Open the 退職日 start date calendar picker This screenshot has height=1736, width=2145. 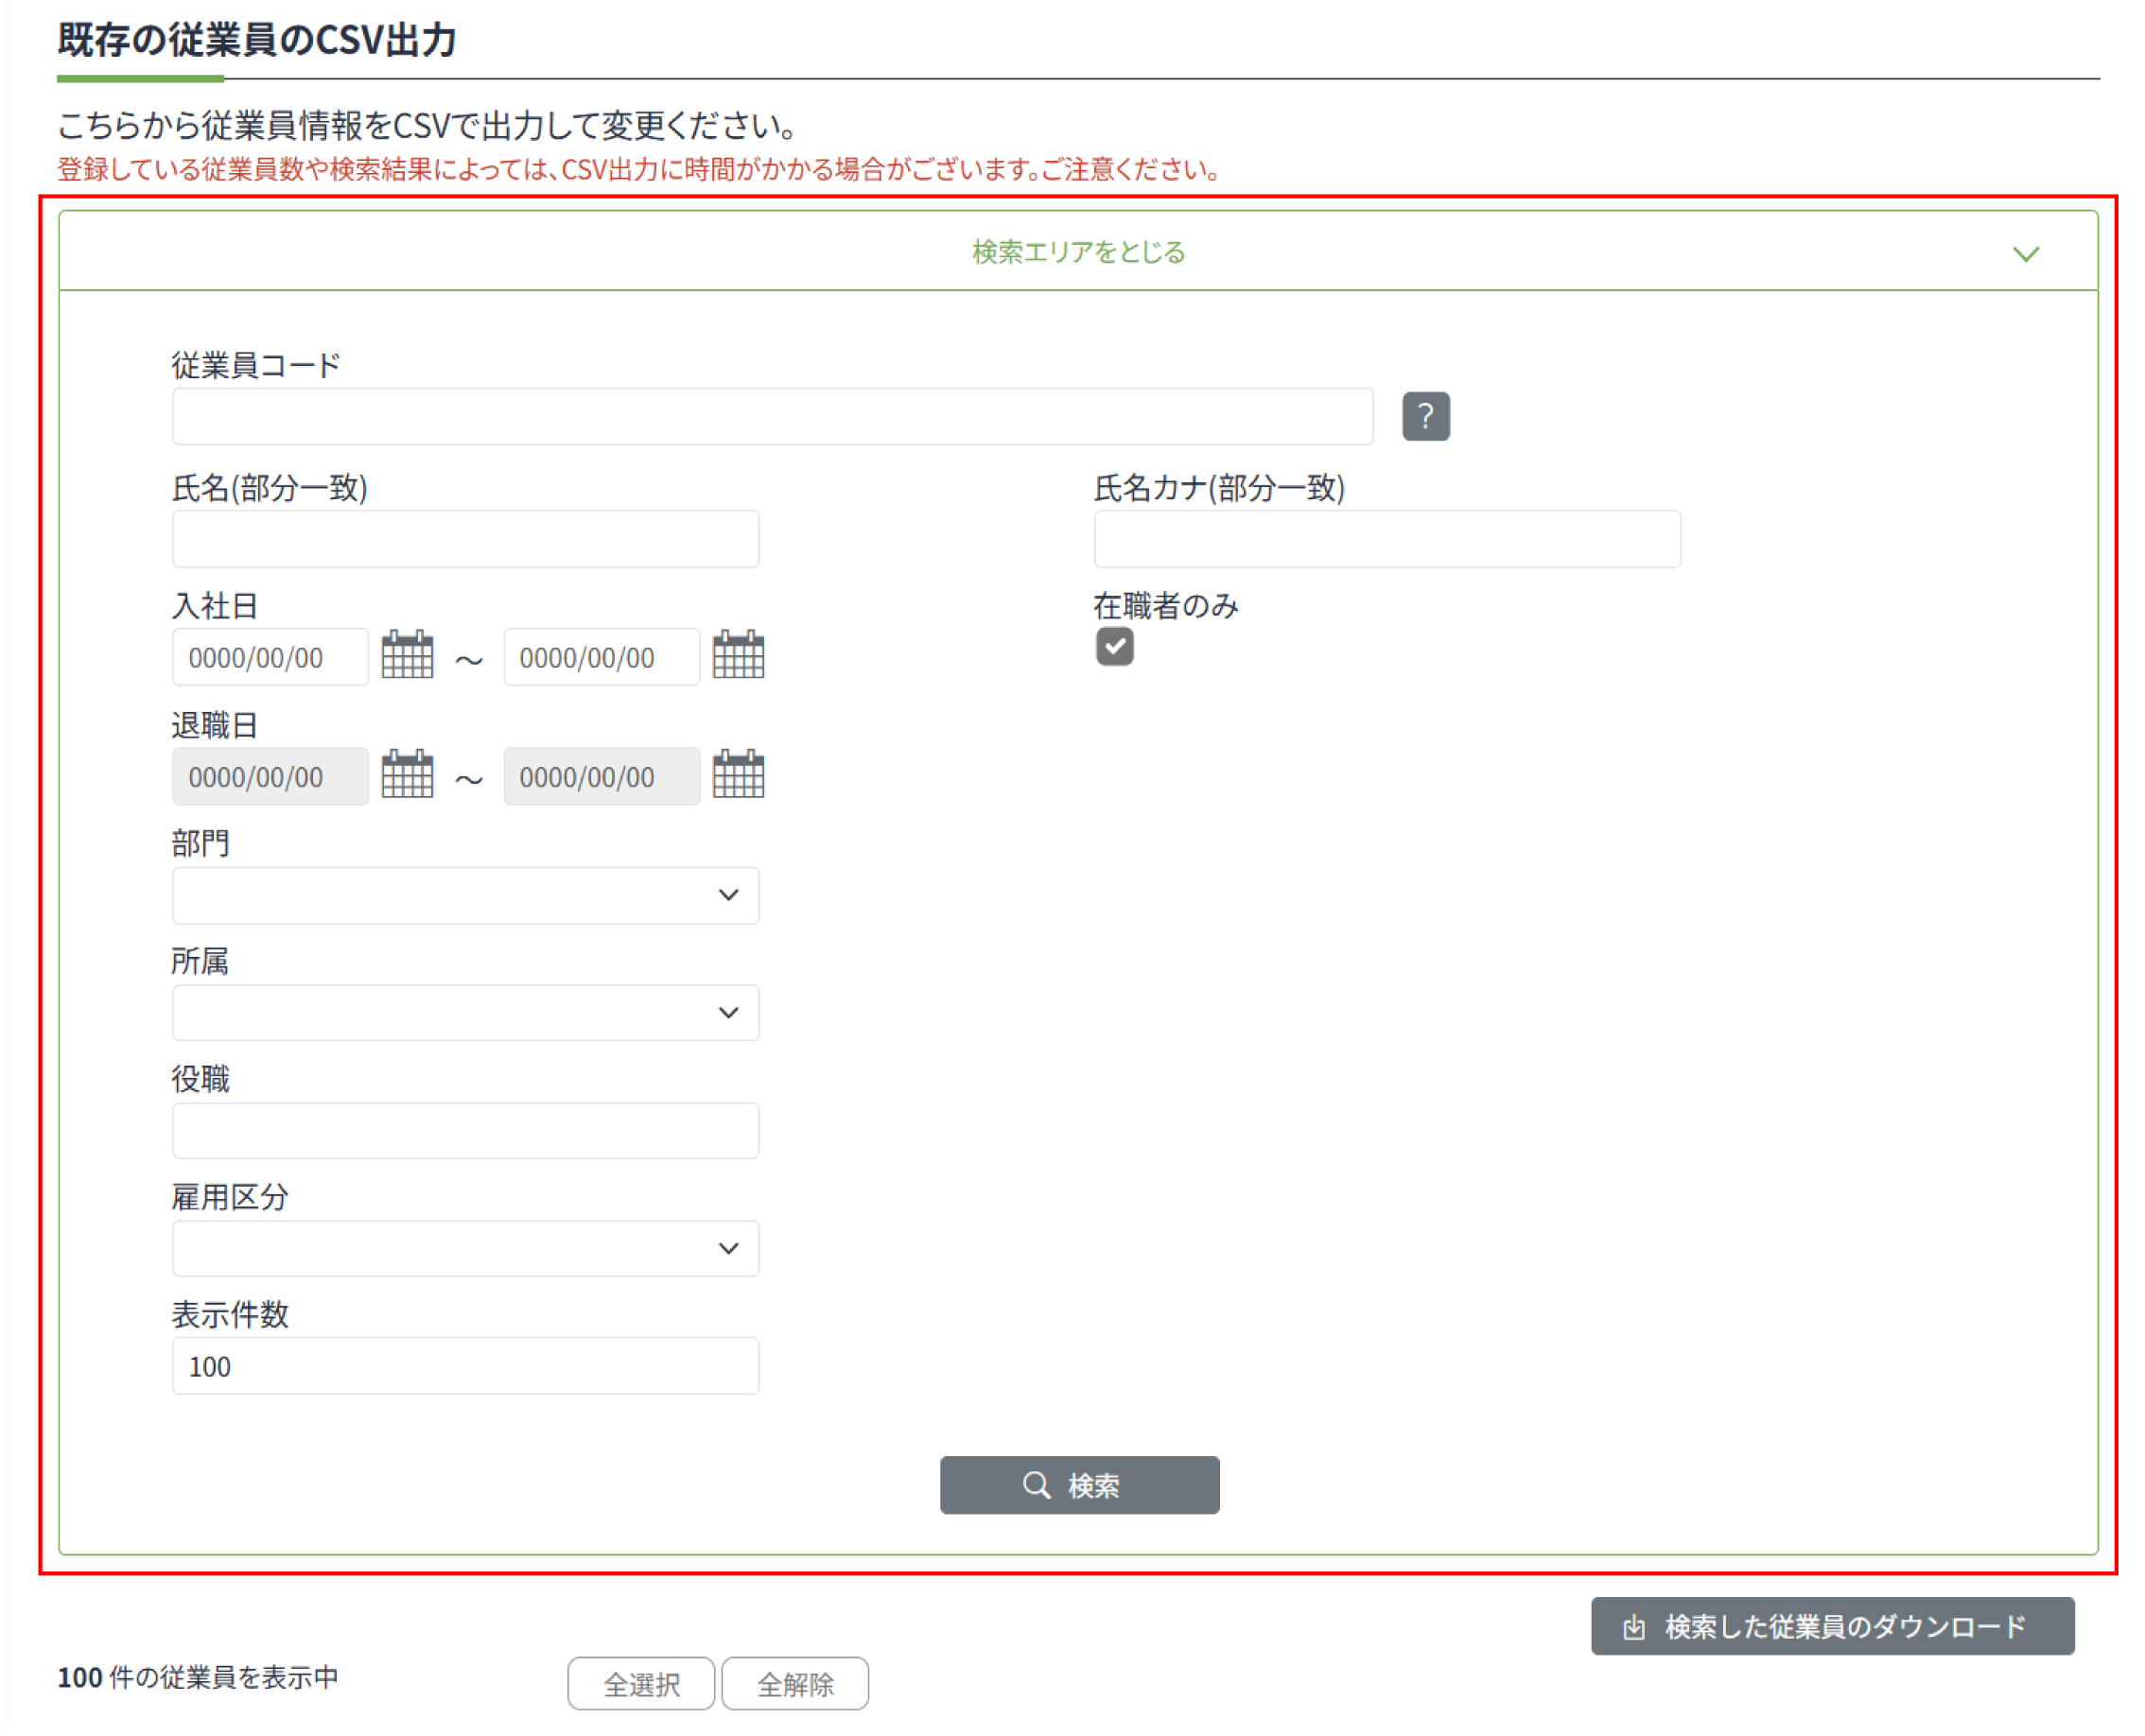[408, 775]
